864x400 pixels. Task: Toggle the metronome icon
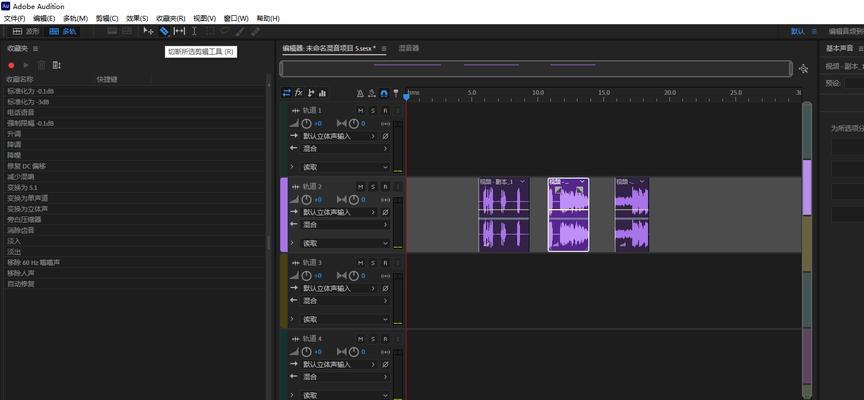(x=360, y=94)
